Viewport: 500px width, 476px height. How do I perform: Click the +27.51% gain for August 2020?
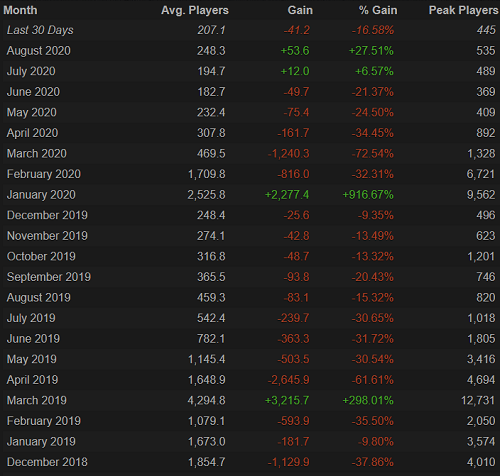371,51
